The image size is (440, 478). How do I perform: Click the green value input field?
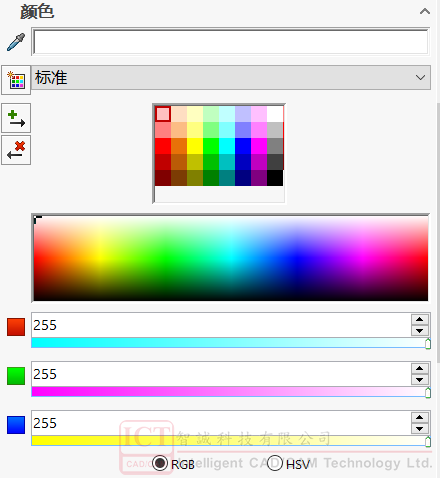click(x=221, y=374)
